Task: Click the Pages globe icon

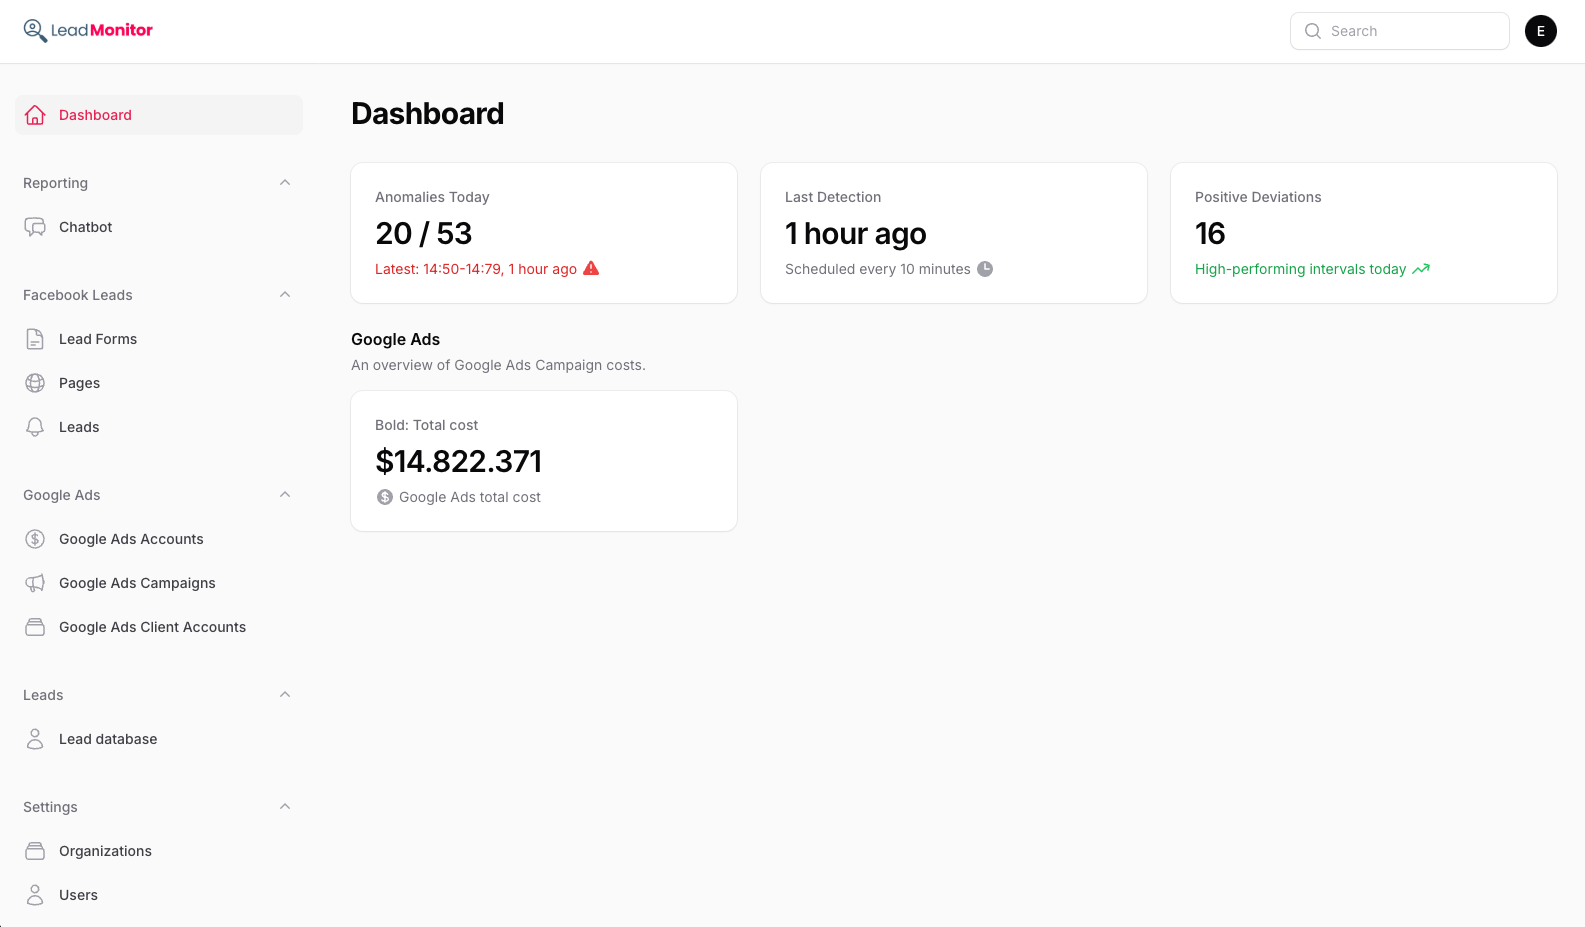Action: tap(35, 383)
